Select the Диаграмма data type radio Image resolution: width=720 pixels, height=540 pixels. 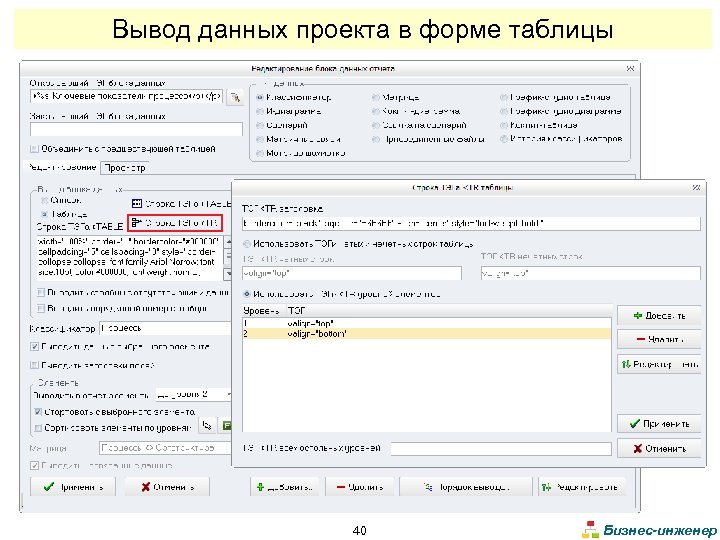(x=259, y=111)
